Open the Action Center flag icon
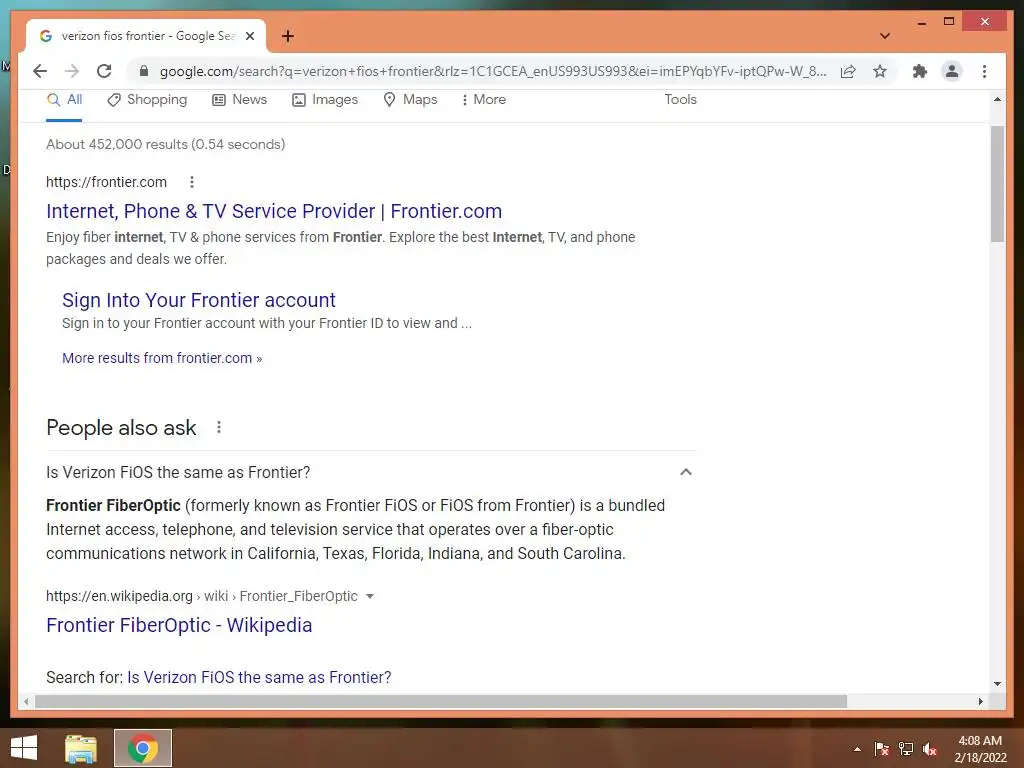This screenshot has width=1024, height=768. 881,749
